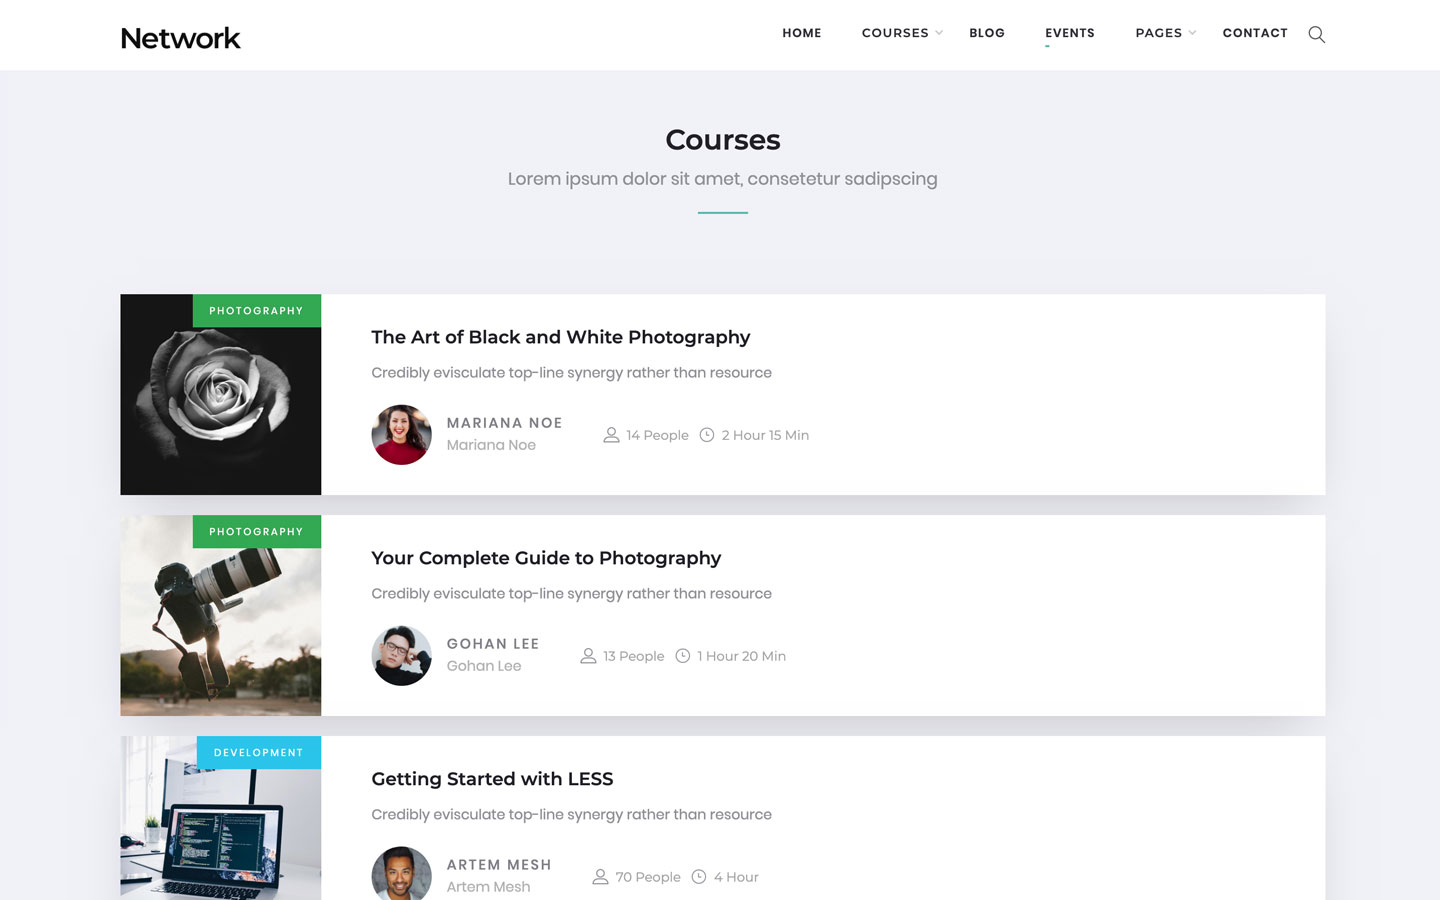This screenshot has height=900, width=1440.
Task: Click the Network site logo
Action: click(180, 37)
